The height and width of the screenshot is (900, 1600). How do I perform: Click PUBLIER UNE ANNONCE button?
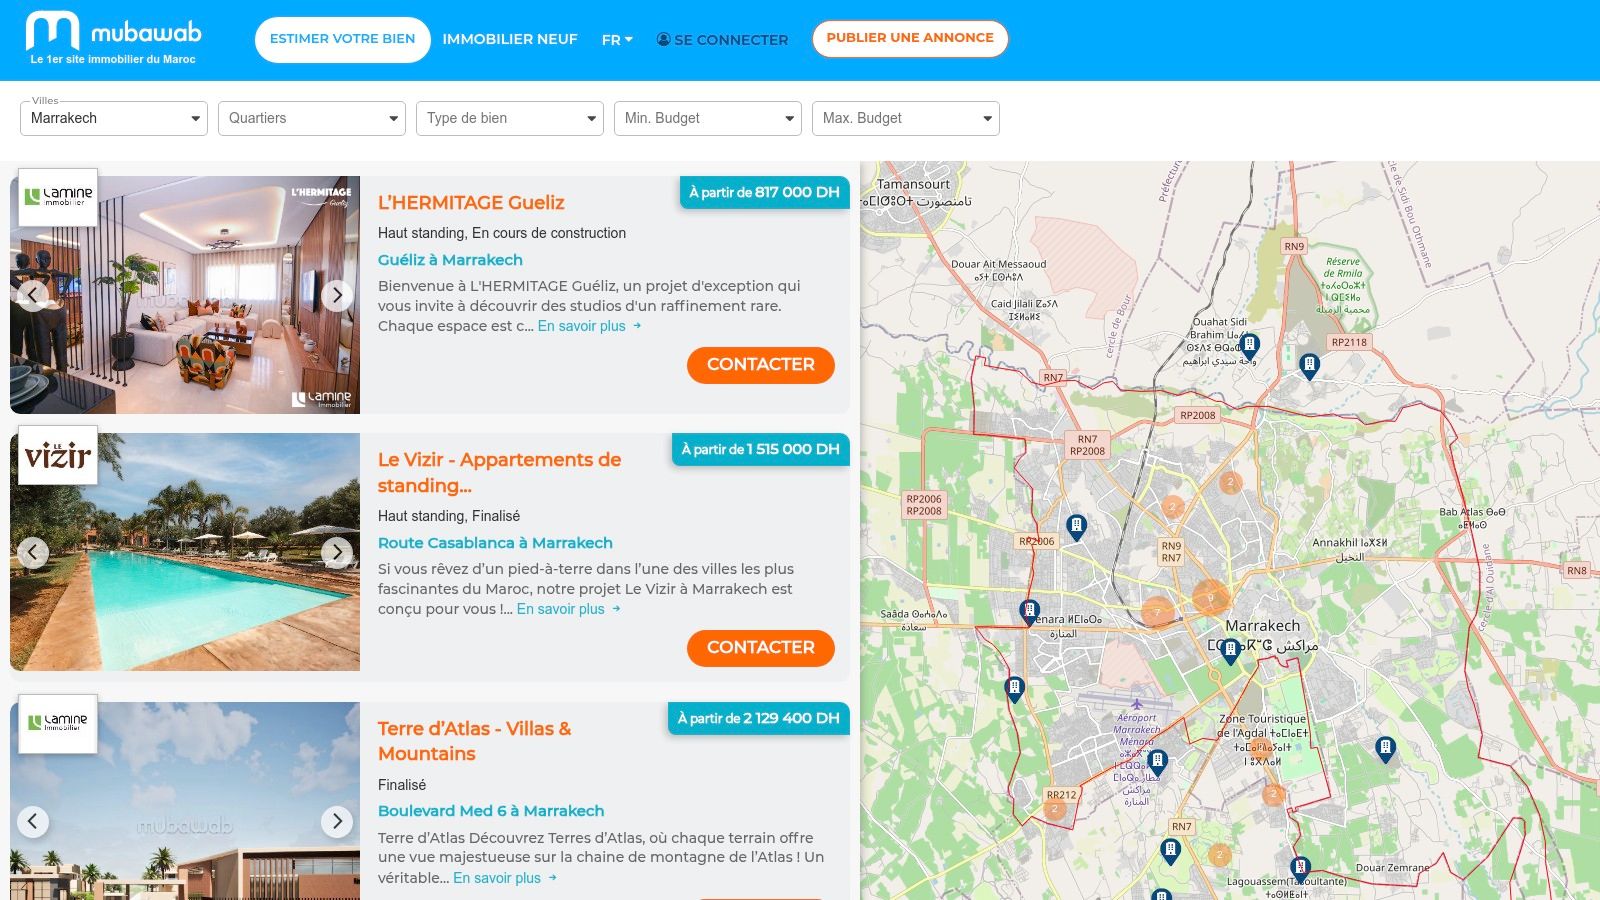910,38
